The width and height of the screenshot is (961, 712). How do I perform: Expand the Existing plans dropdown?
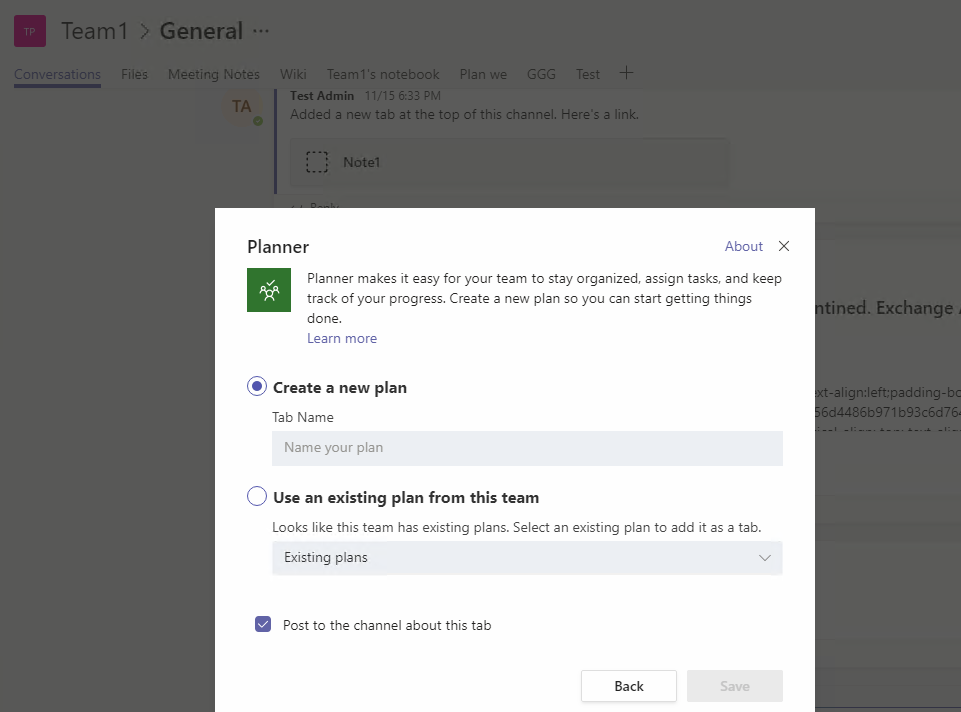(x=527, y=558)
